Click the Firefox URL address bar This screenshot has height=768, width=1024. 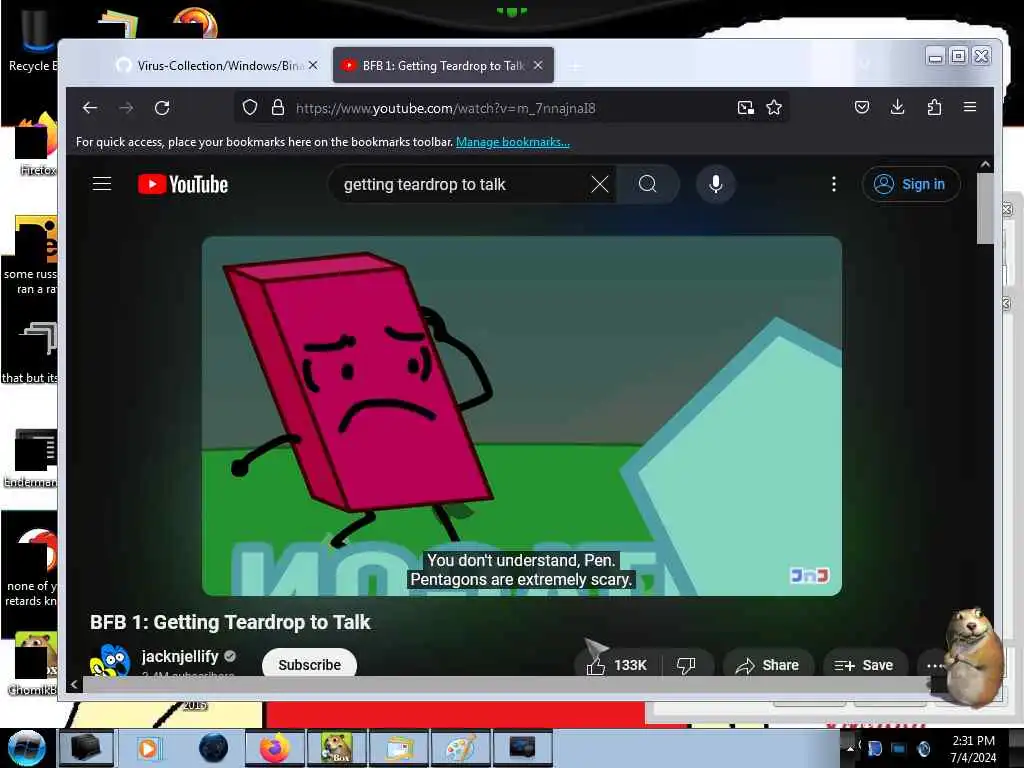click(509, 108)
